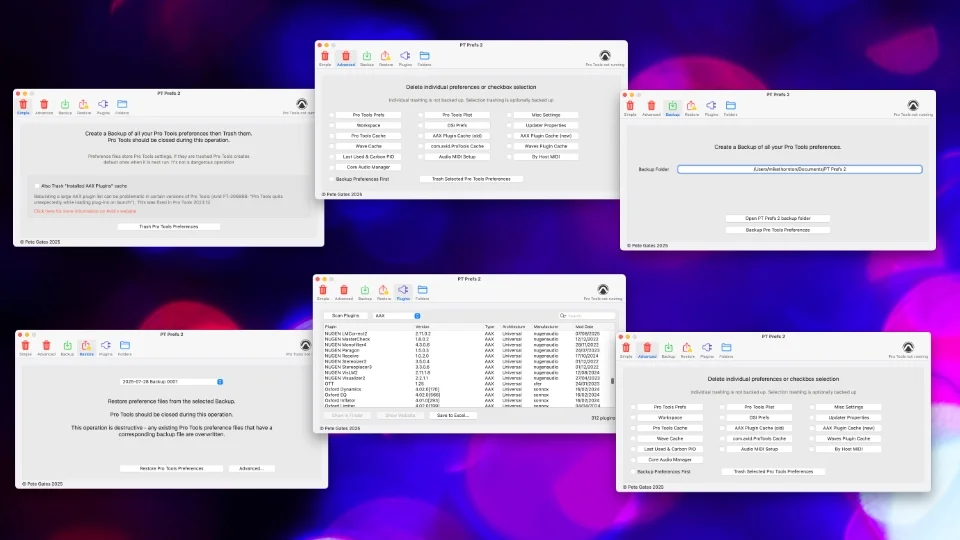Tick the DSI Prefs checkbox in upper Advanced window
The width and height of the screenshot is (960, 540).
tap(421, 126)
